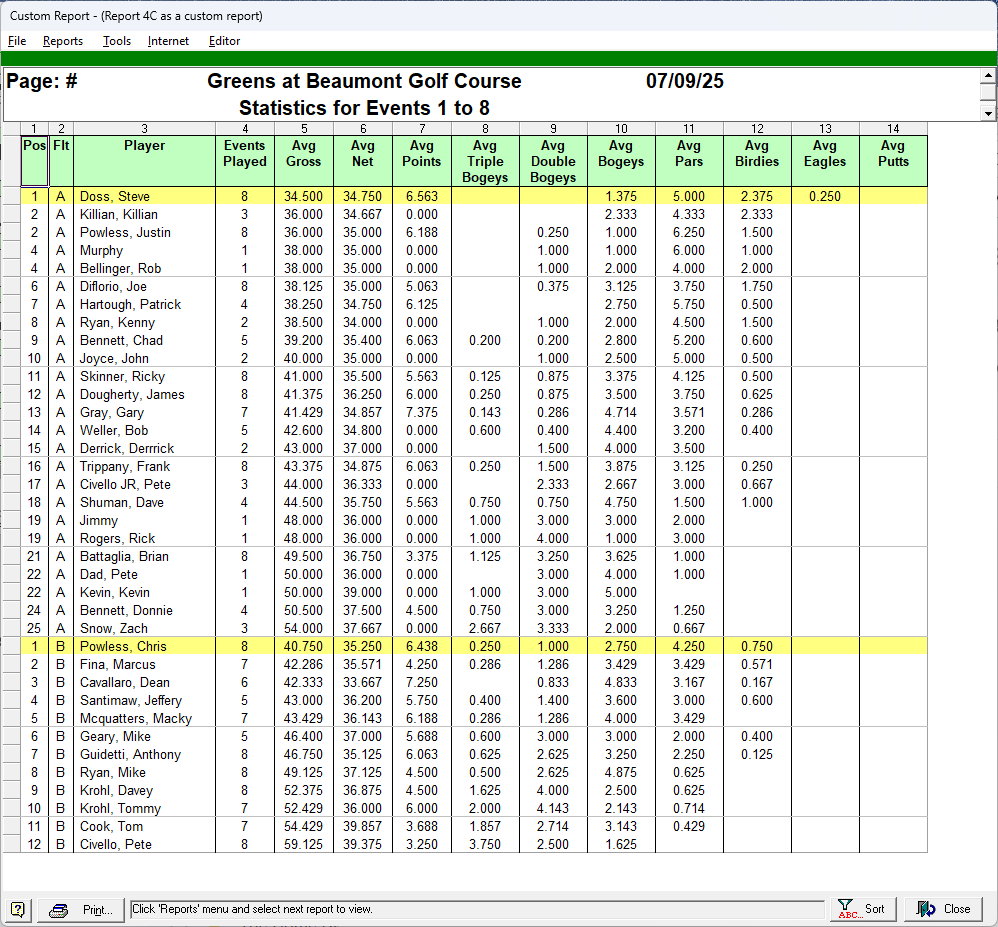This screenshot has width=998, height=927.
Task: Select the Events Played column header
Action: click(x=245, y=154)
